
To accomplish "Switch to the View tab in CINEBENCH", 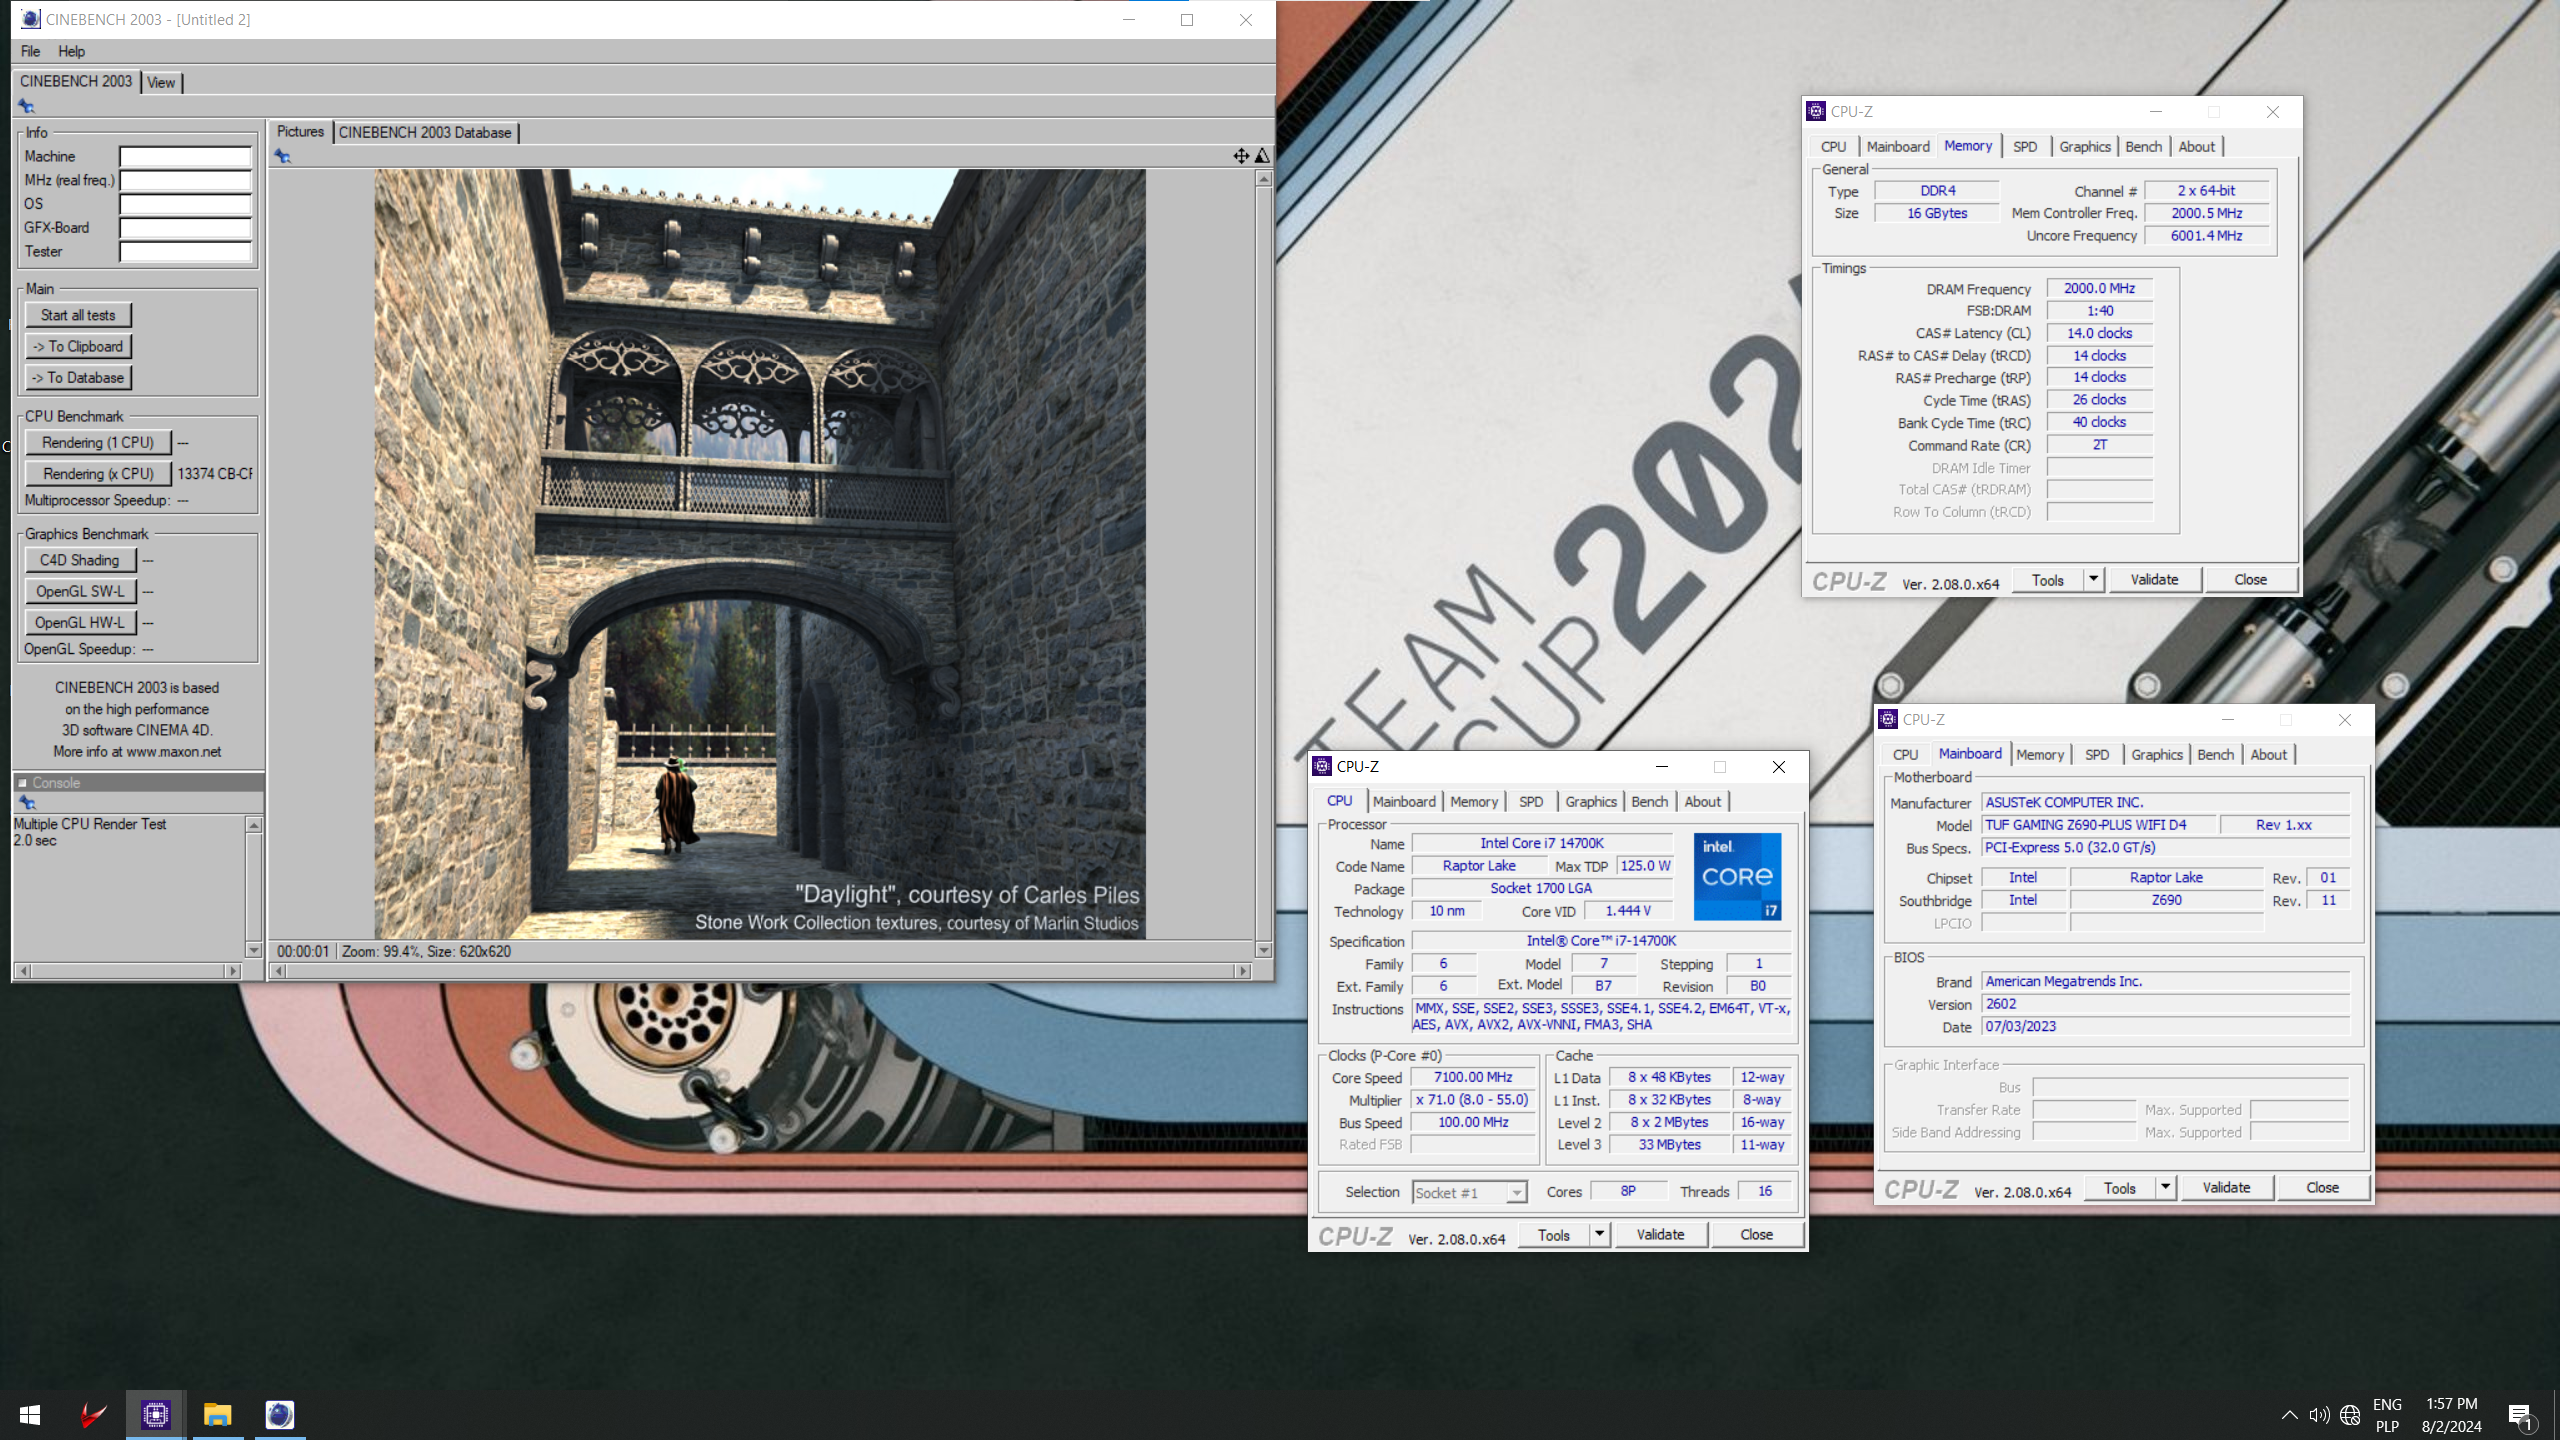I will (161, 82).
